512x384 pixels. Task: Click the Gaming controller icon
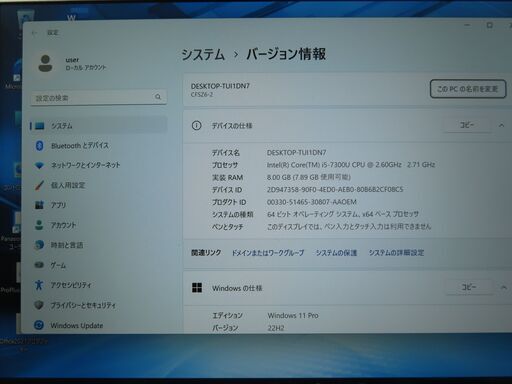click(x=39, y=265)
